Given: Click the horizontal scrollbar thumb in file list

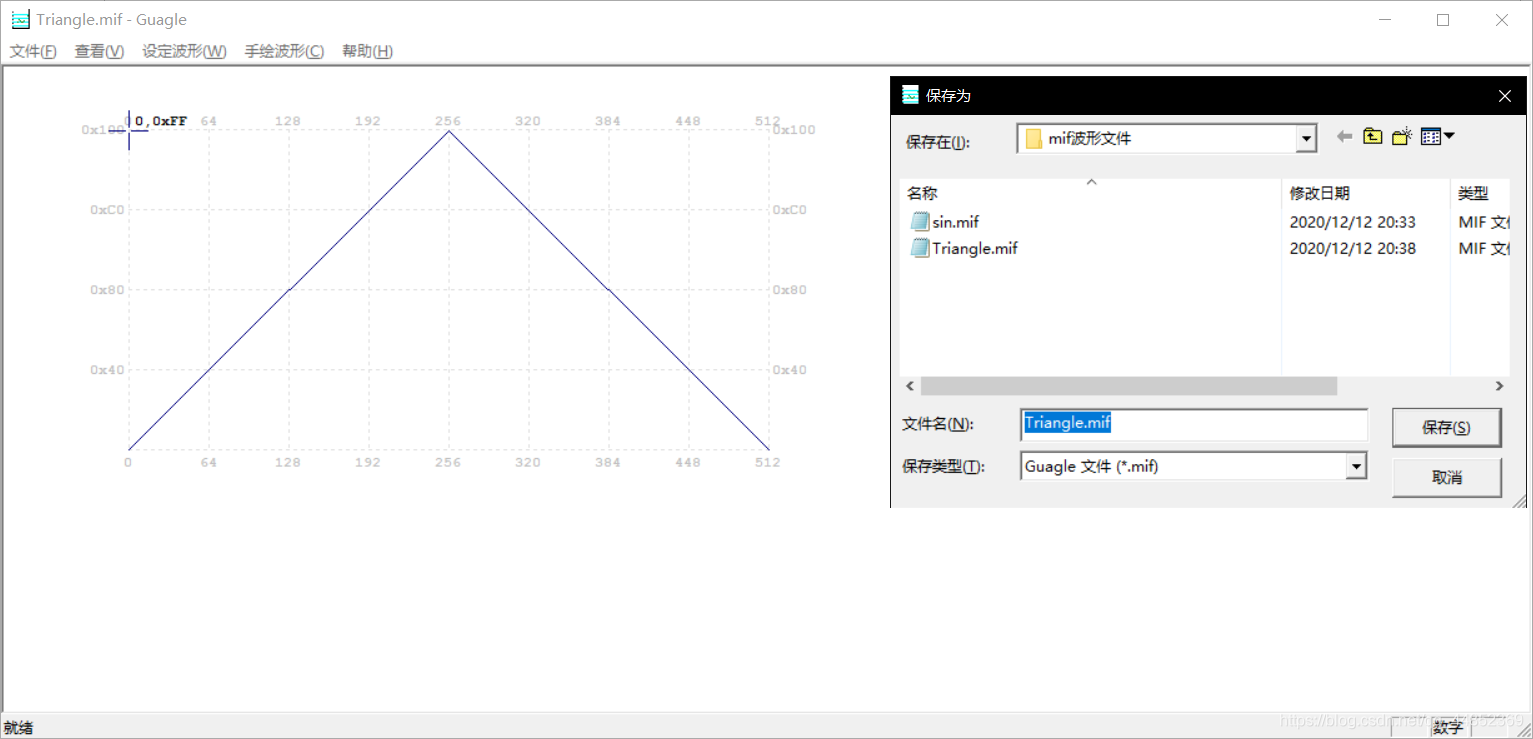Looking at the screenshot, I should point(1129,386).
